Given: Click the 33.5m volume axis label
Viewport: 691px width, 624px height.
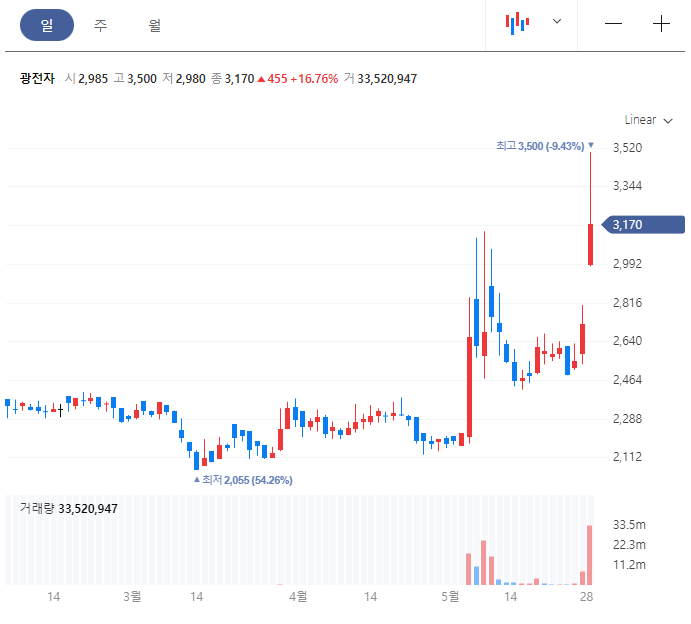Looking at the screenshot, I should [x=629, y=525].
